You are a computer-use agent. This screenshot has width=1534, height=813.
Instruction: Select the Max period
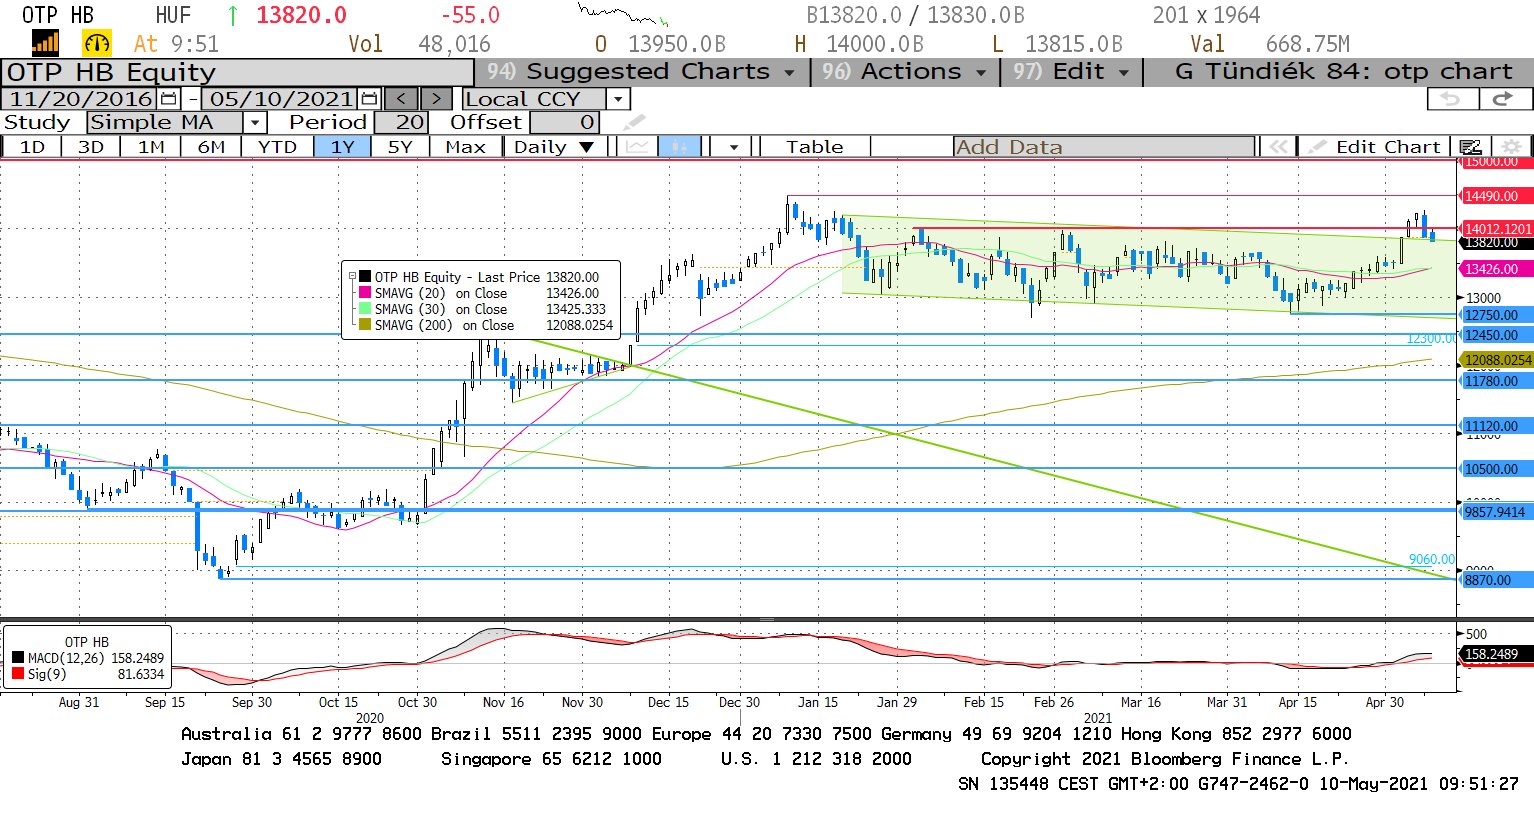tap(465, 147)
